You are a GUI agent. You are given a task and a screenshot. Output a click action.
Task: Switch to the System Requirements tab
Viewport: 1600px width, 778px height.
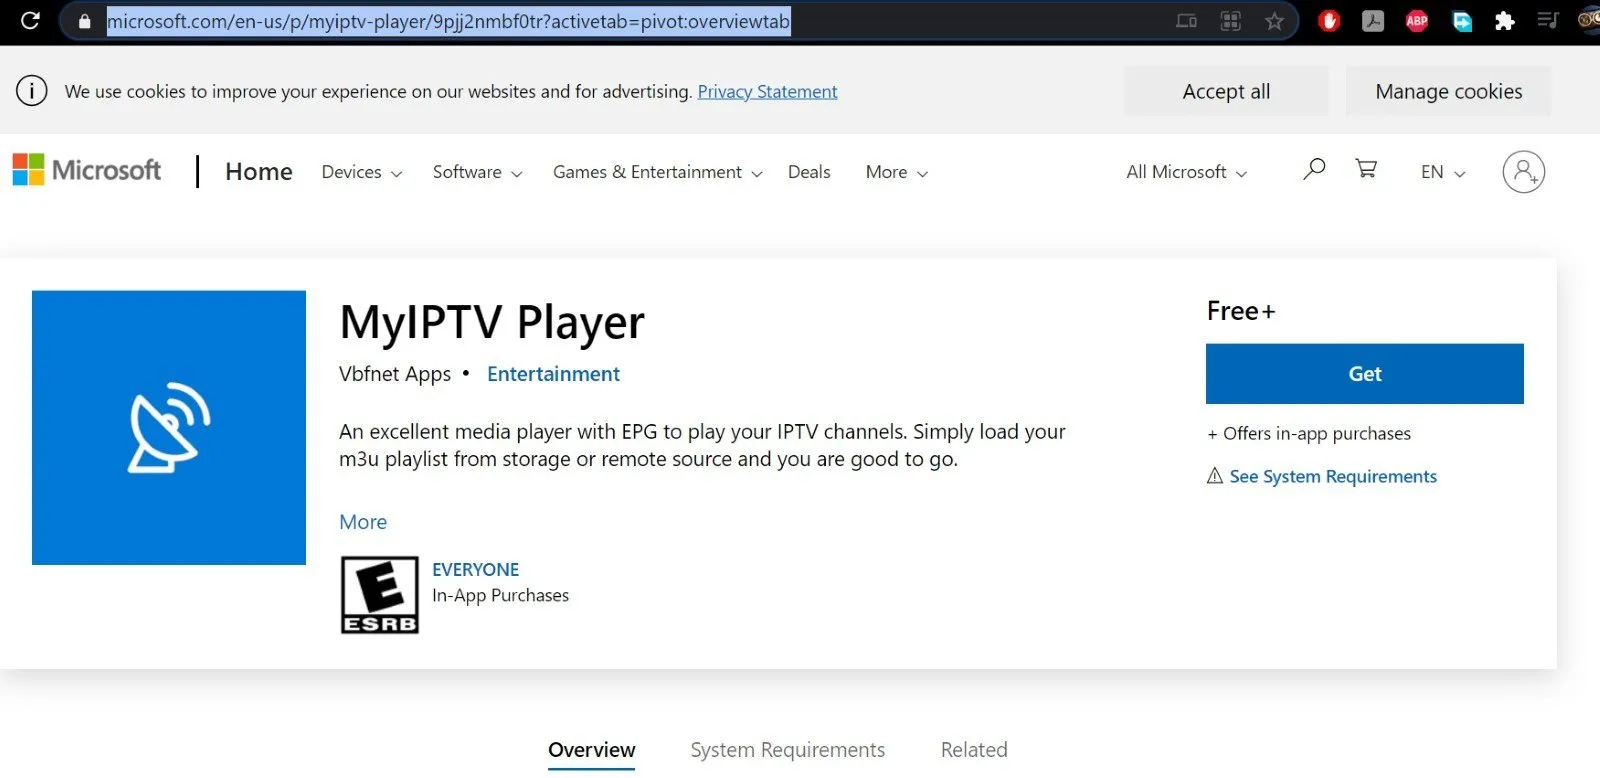coord(788,750)
